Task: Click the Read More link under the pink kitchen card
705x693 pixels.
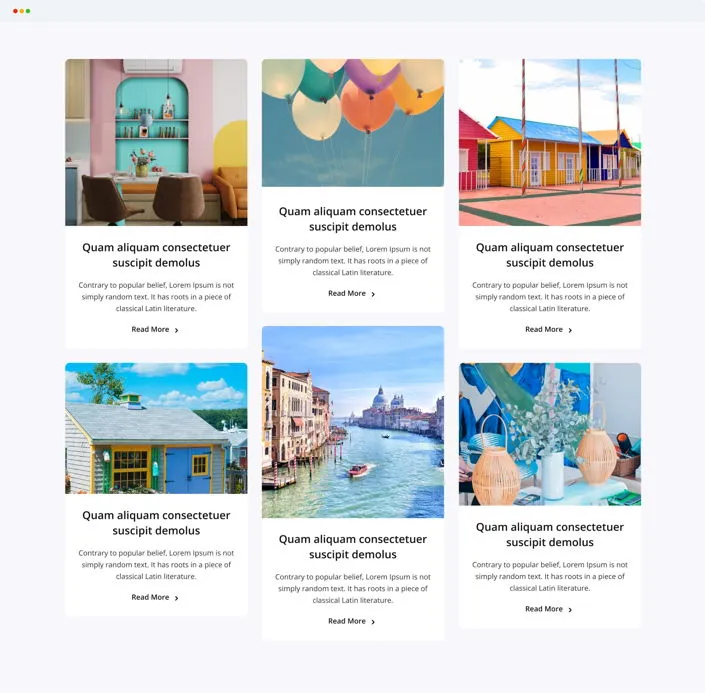Action: 150,329
